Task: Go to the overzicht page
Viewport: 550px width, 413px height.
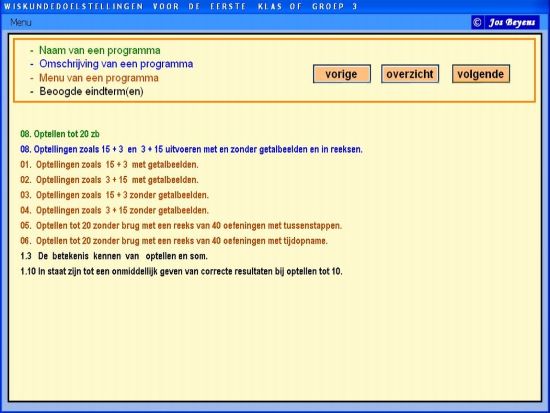Action: (410, 74)
